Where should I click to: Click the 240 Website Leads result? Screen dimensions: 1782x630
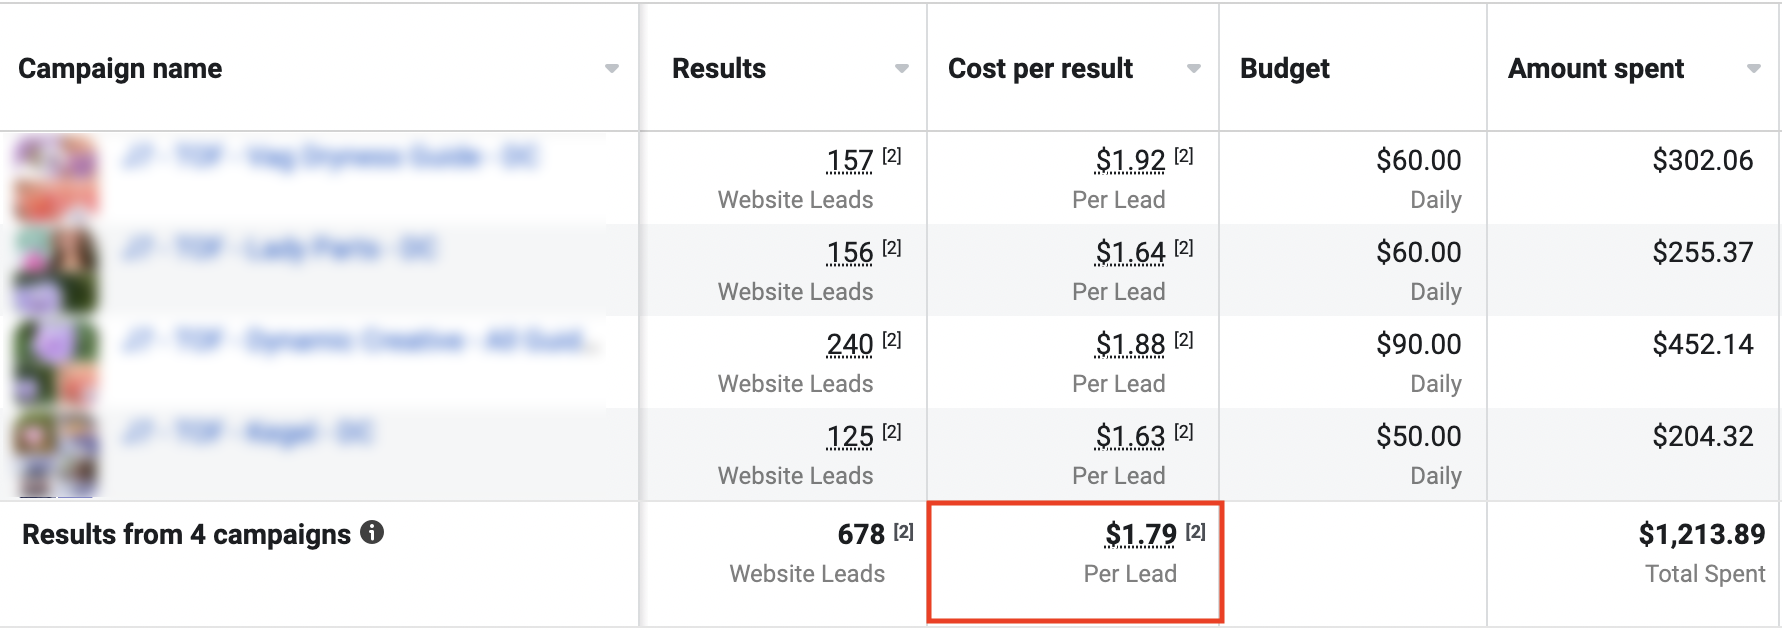point(850,345)
